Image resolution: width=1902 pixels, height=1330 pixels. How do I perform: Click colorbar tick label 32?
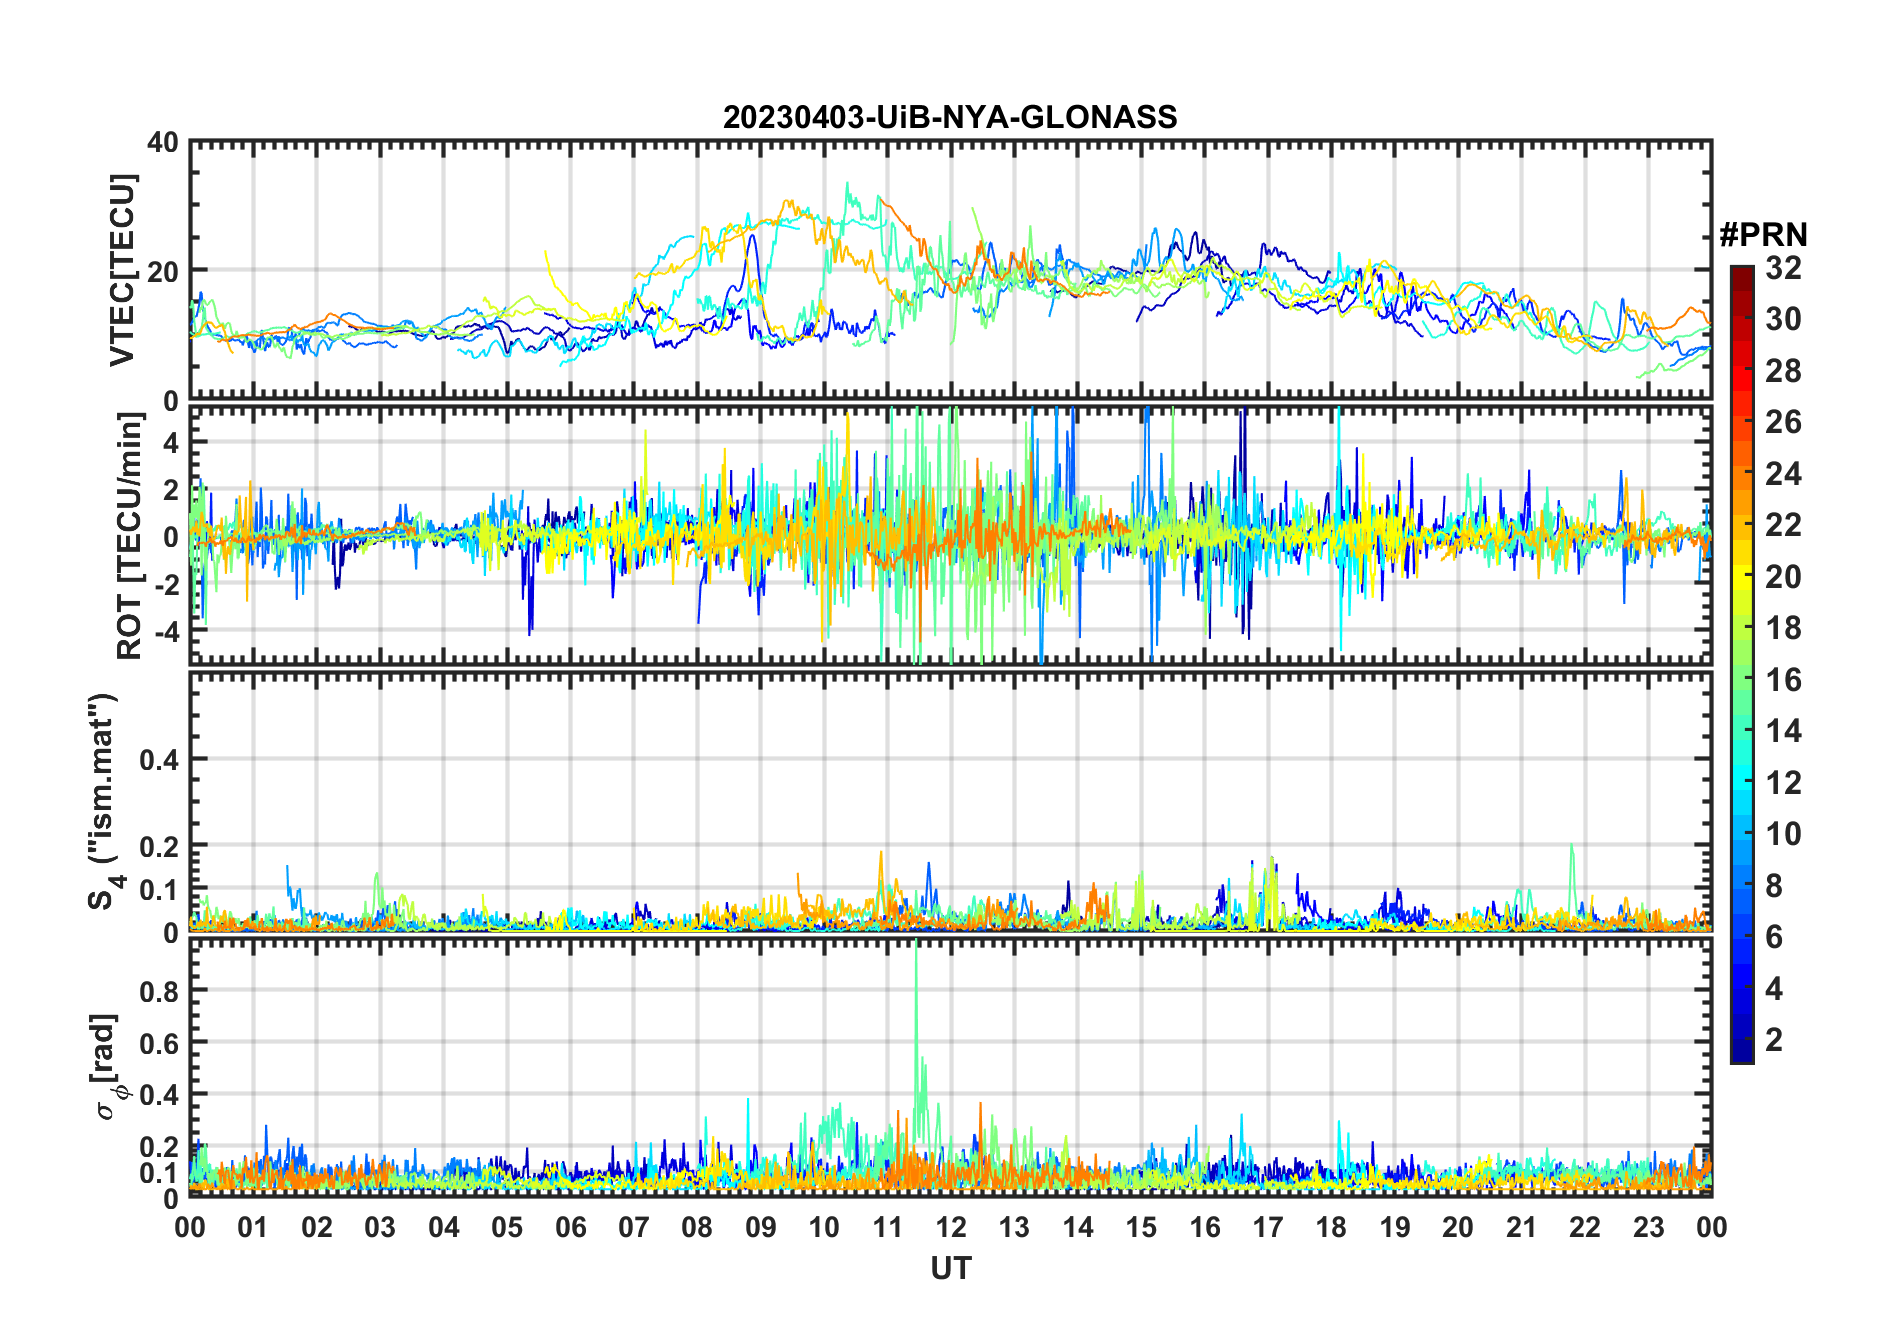click(1783, 268)
